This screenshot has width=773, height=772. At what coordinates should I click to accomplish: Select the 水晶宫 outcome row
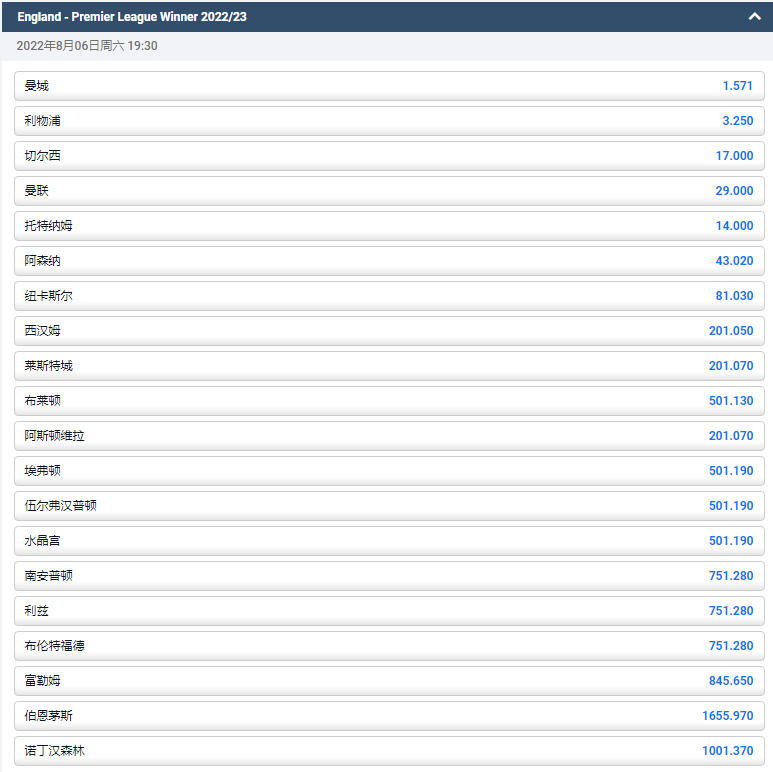[389, 541]
